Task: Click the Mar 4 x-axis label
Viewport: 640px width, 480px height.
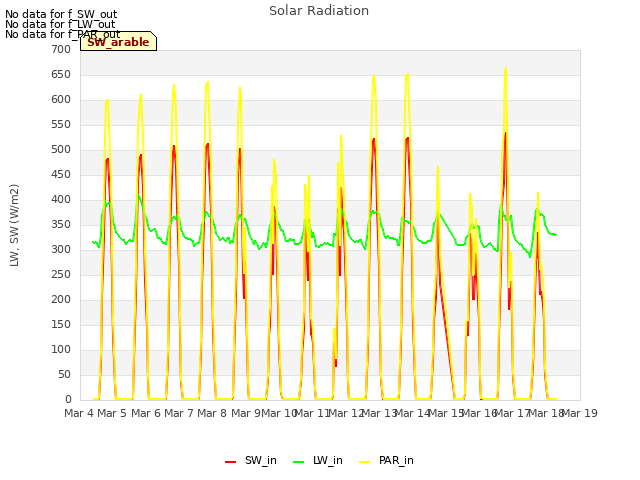Action: pos(79,413)
